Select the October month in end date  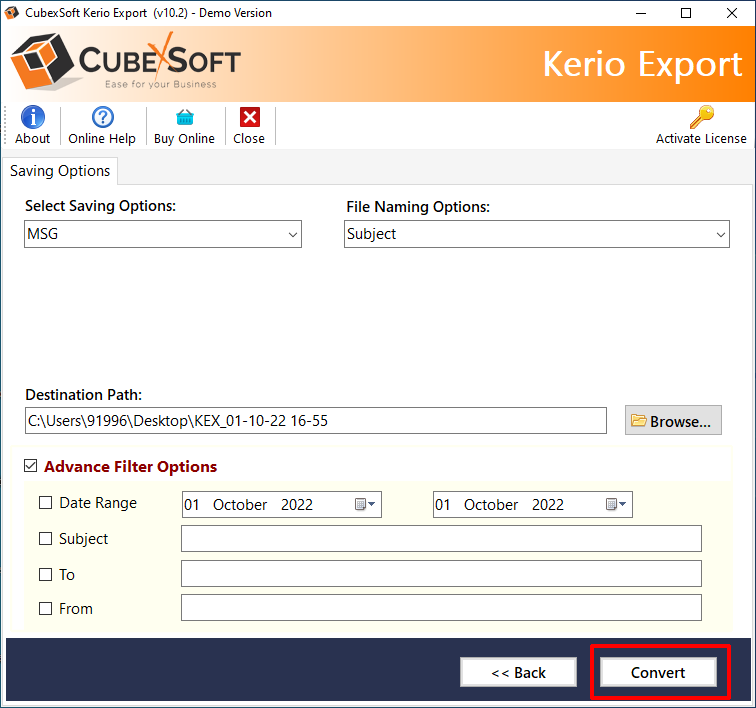click(x=491, y=504)
